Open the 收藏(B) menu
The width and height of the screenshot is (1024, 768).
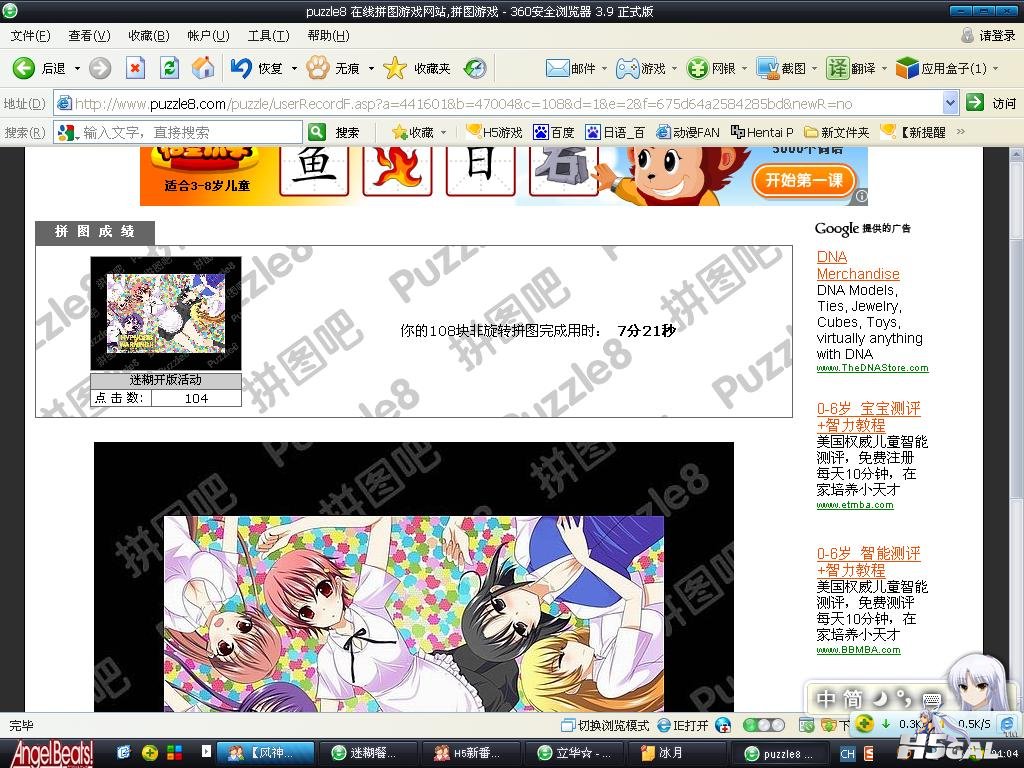tap(149, 35)
